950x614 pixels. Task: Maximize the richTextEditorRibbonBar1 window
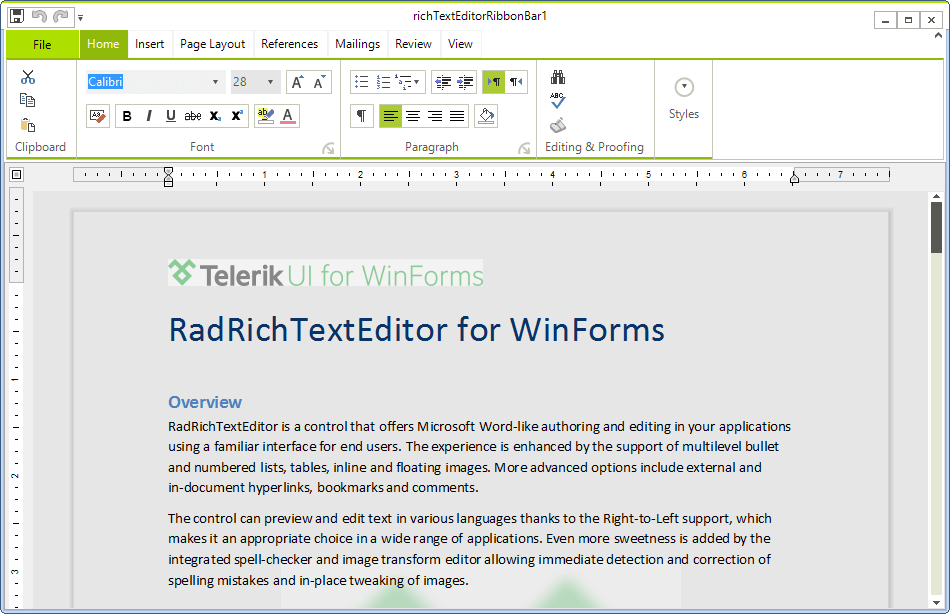coord(908,20)
